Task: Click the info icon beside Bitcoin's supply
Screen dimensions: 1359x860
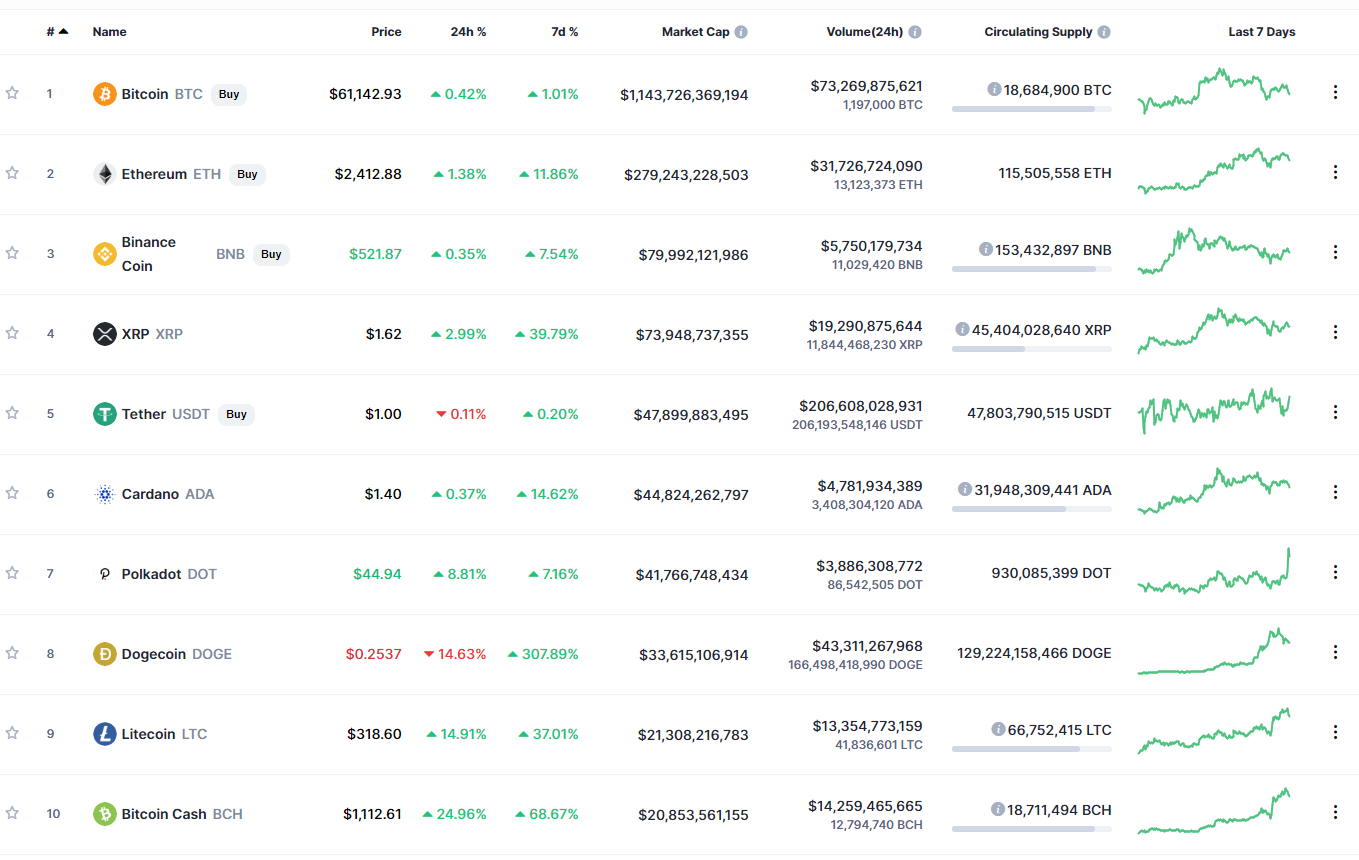Action: [x=994, y=89]
